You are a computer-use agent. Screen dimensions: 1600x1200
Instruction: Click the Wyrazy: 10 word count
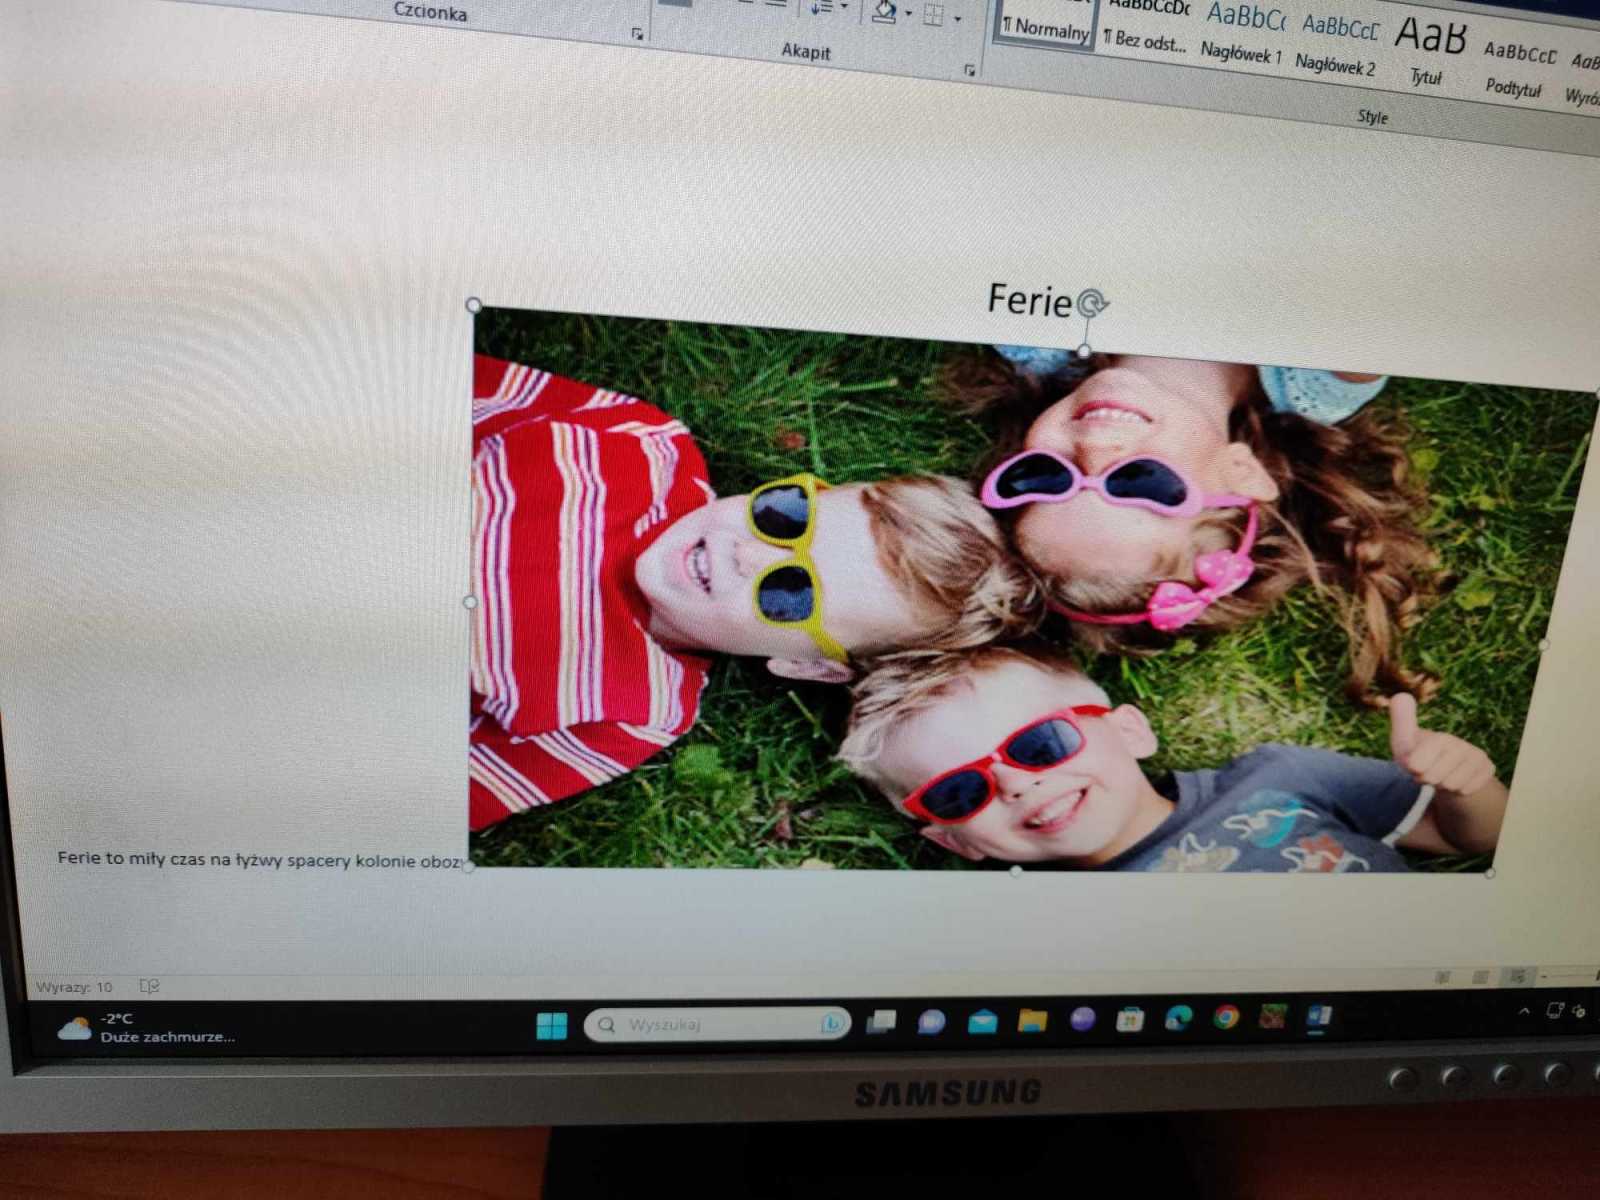[74, 987]
